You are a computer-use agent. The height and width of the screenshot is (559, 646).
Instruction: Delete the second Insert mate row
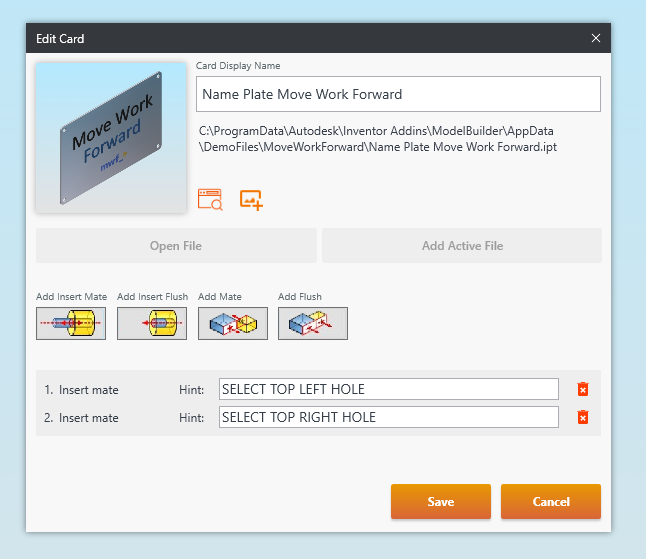click(x=583, y=417)
